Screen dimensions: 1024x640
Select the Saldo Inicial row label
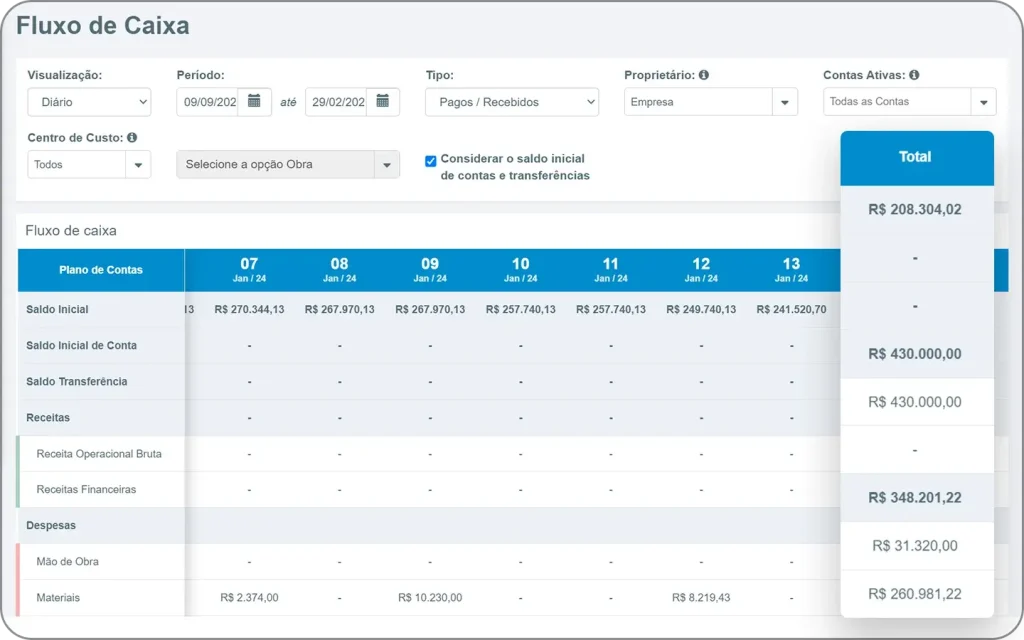57,310
